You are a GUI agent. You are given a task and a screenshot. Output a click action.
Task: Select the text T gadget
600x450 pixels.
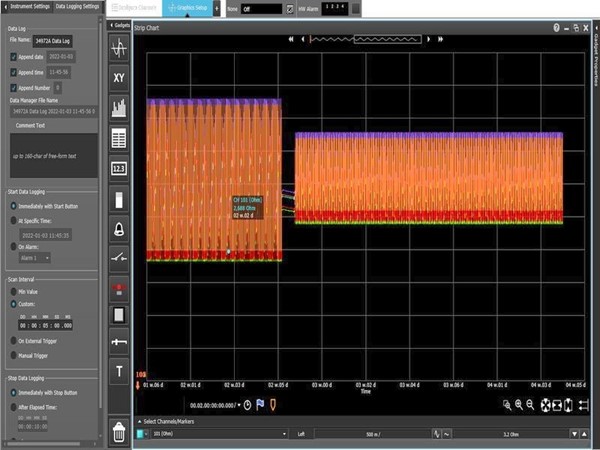[x=119, y=372]
